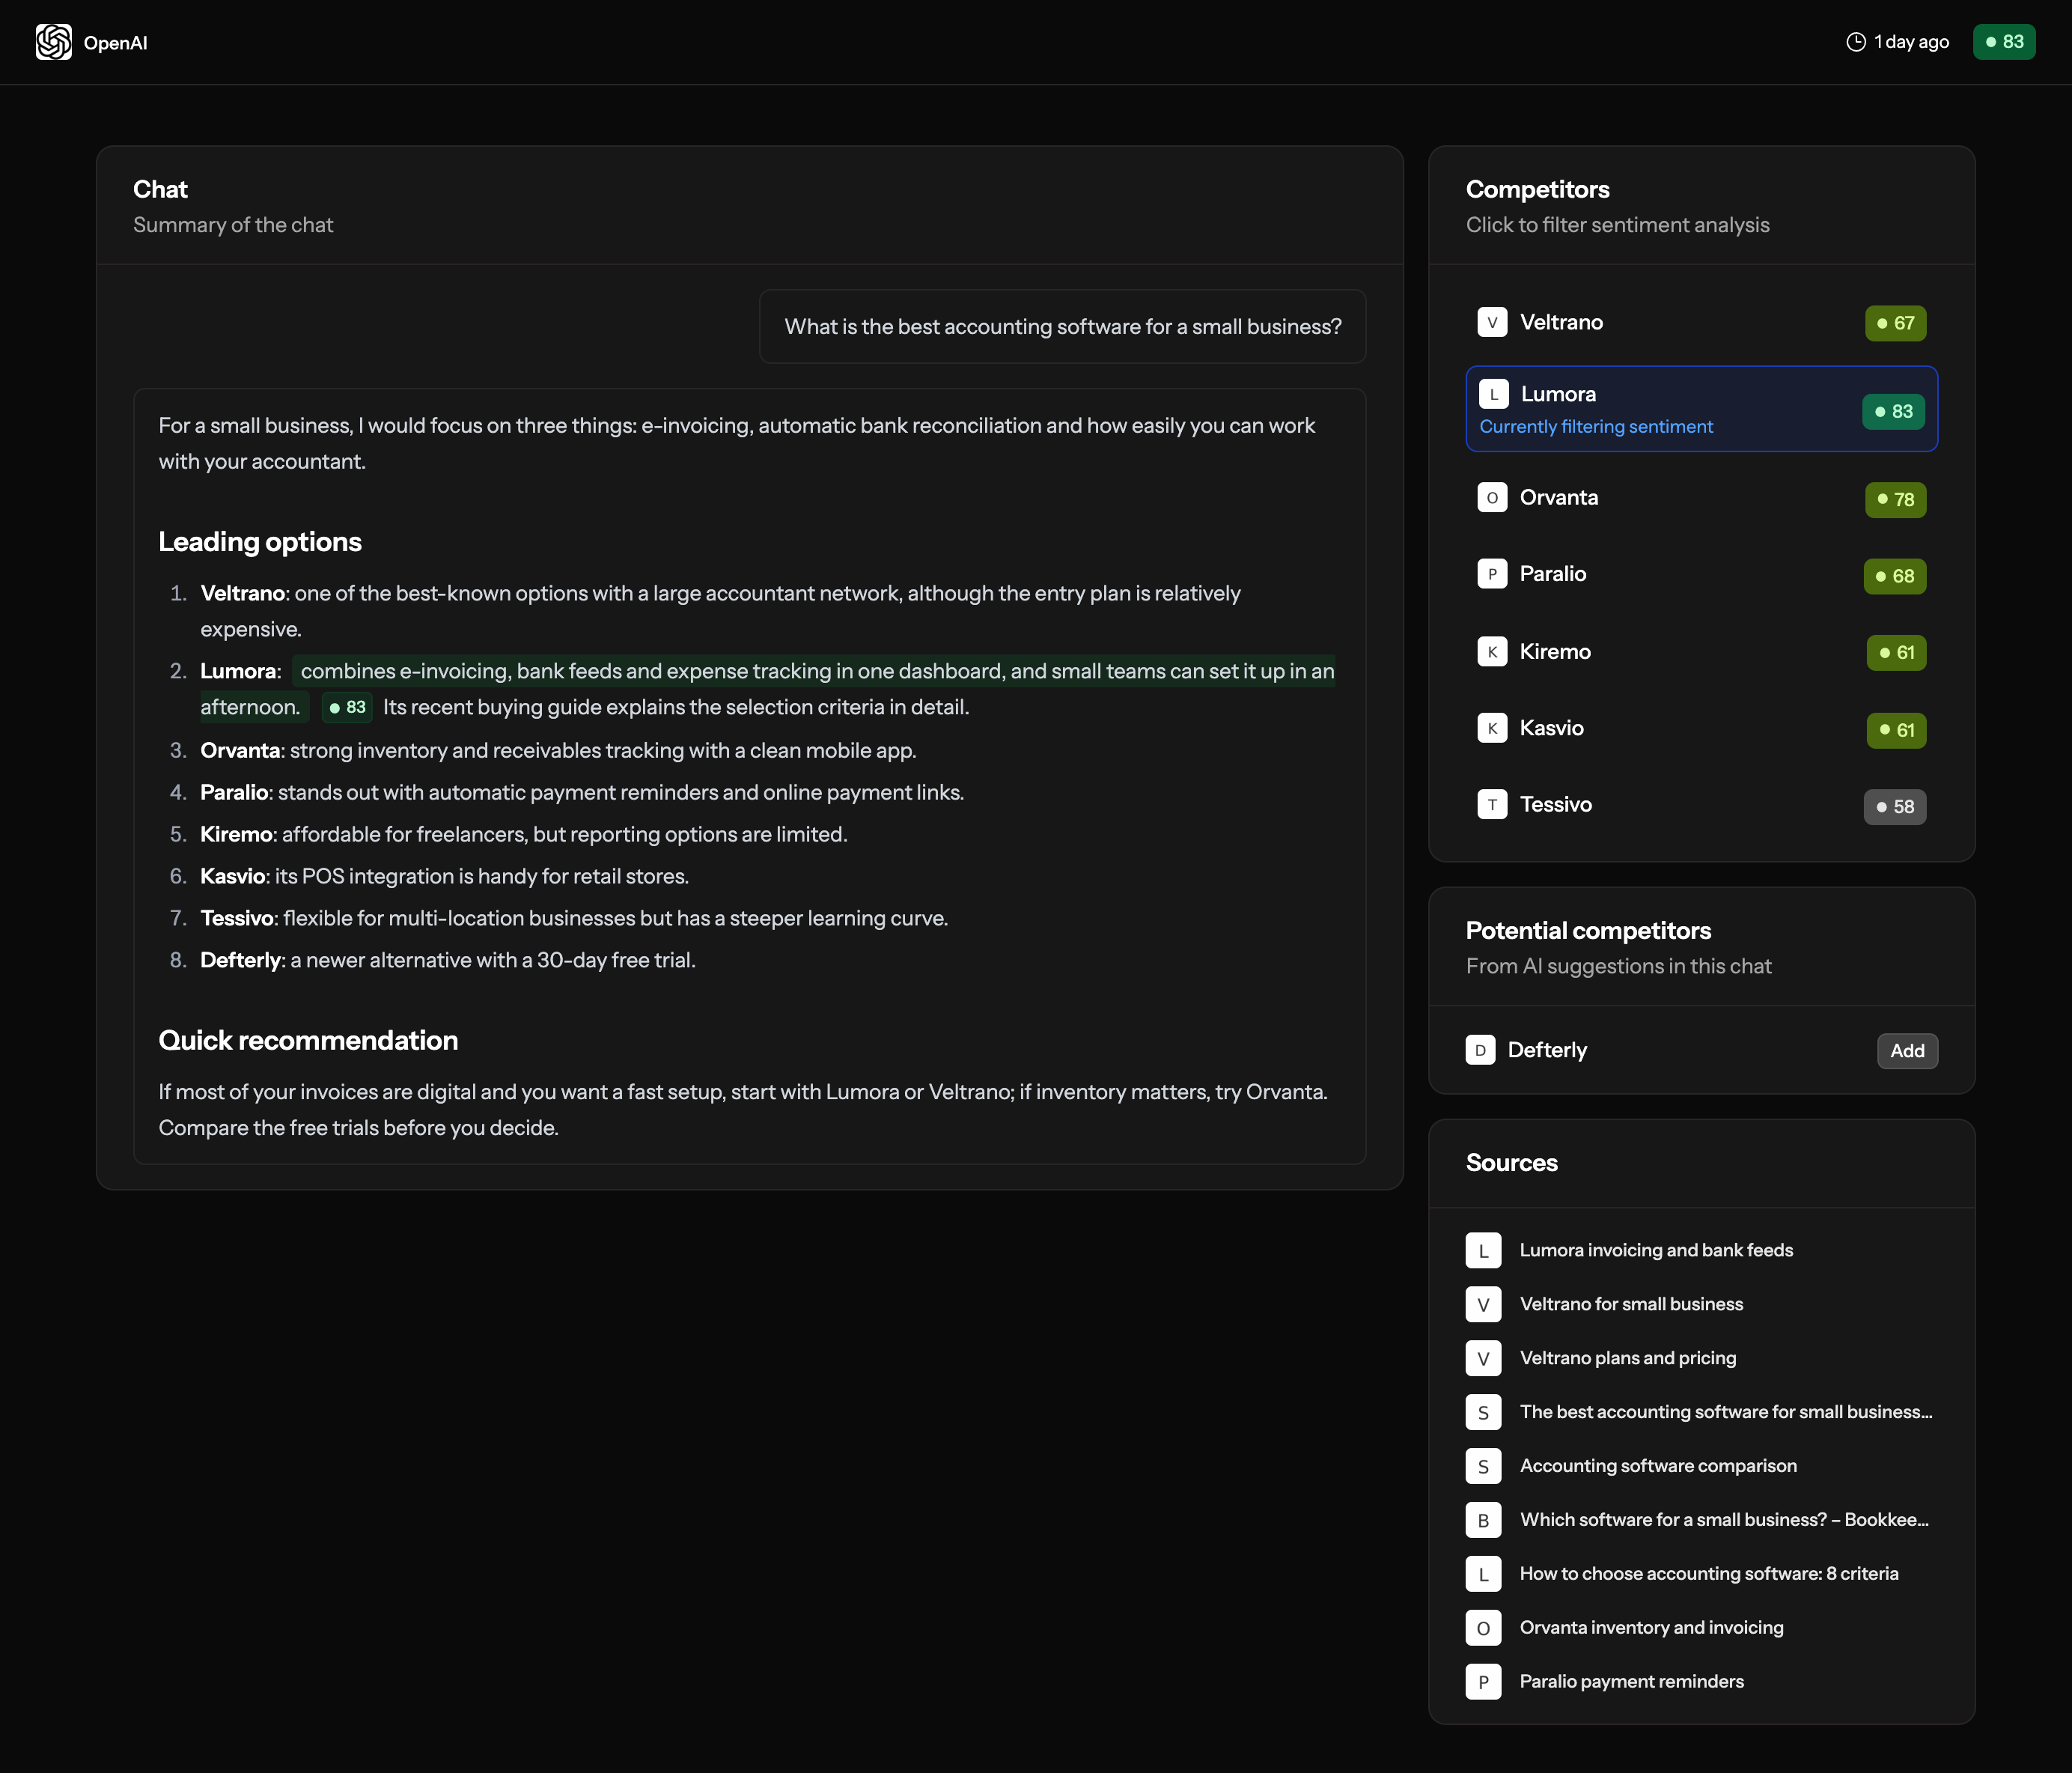Click the Kasvio K avatar in Competitors

point(1492,728)
